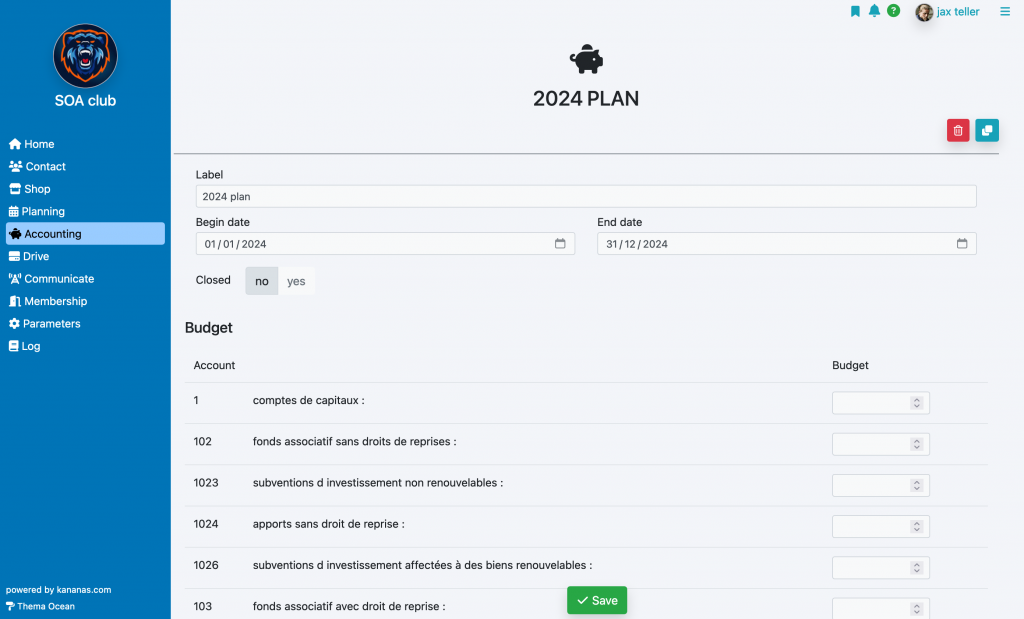Screen dimensions: 1024x619
Task: Click the SOA club bear logo
Action: tap(86, 56)
